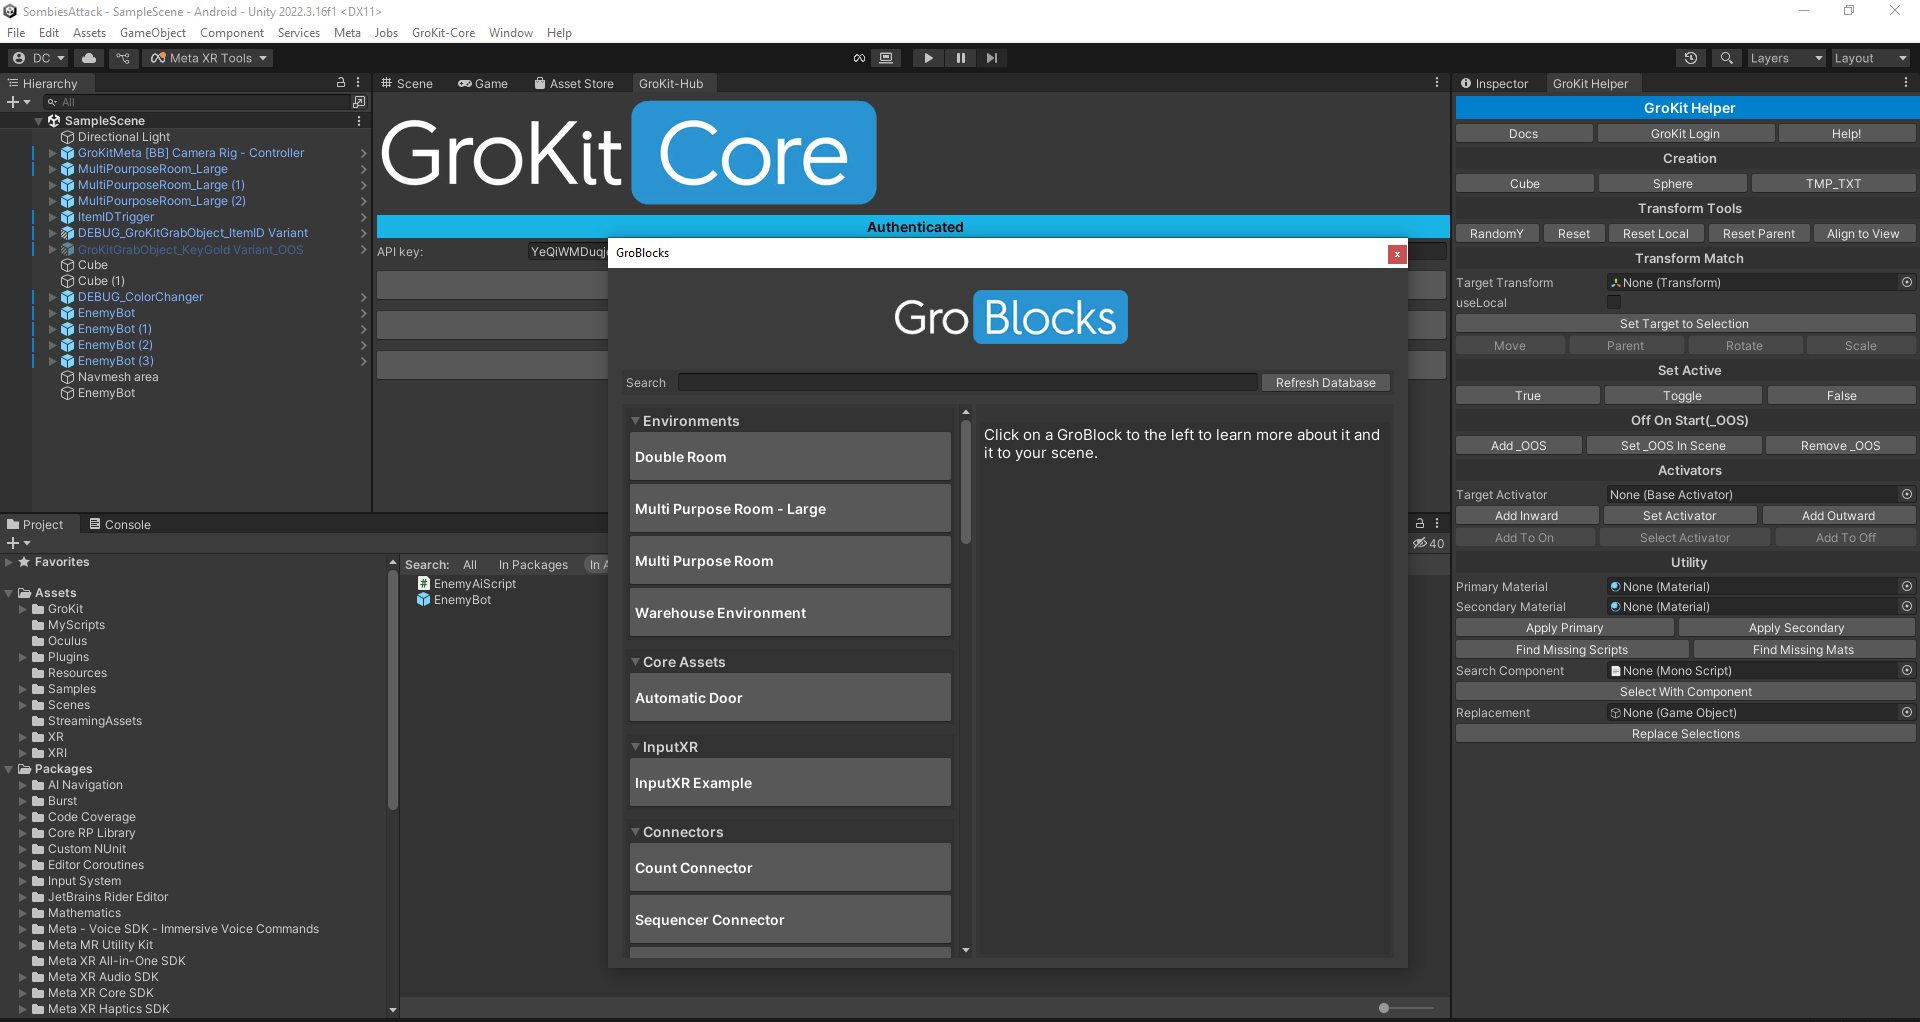Open the Meta XR Tools dropdown
Viewport: 1920px width, 1022px height.
[209, 58]
